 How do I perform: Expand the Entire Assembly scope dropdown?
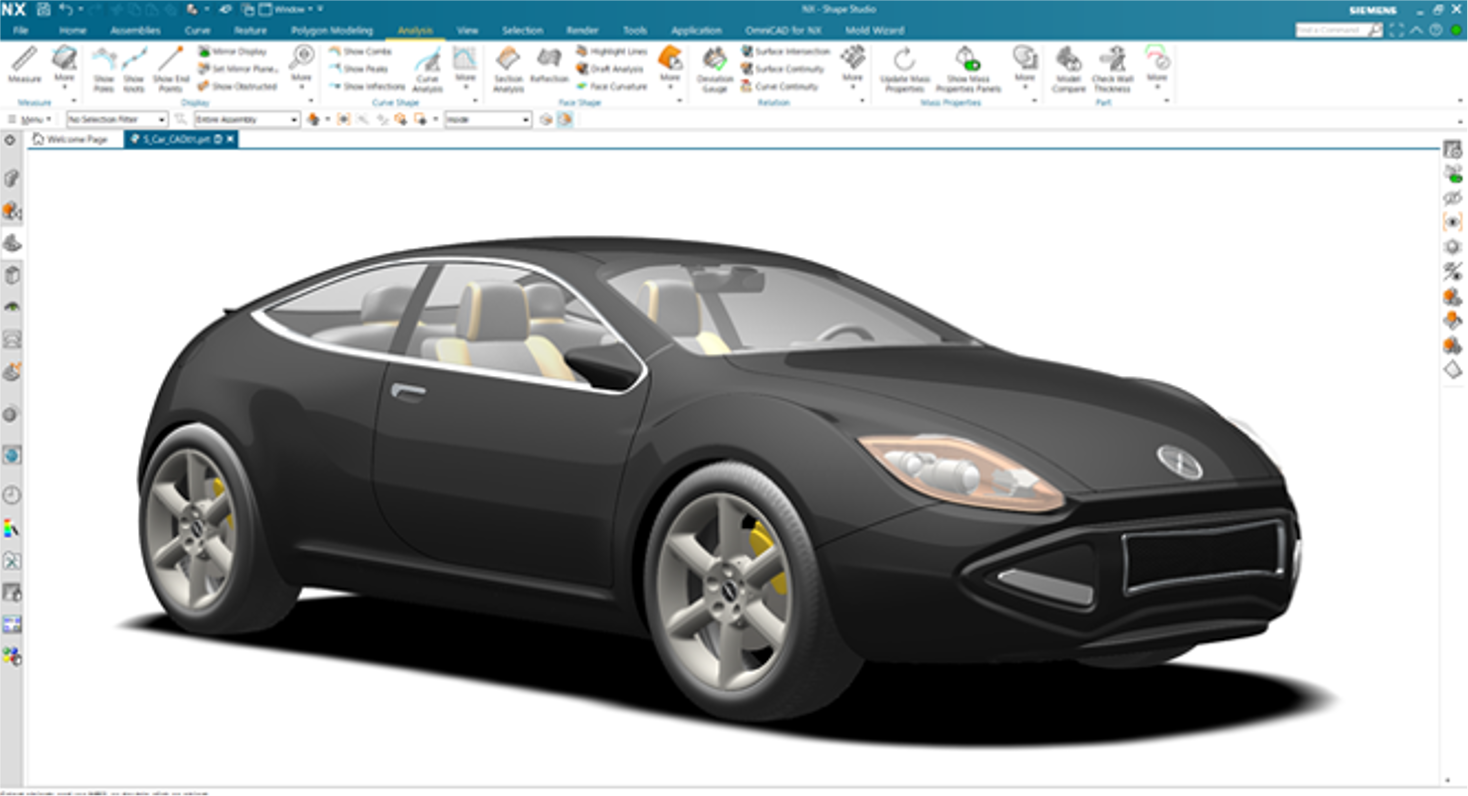246,120
